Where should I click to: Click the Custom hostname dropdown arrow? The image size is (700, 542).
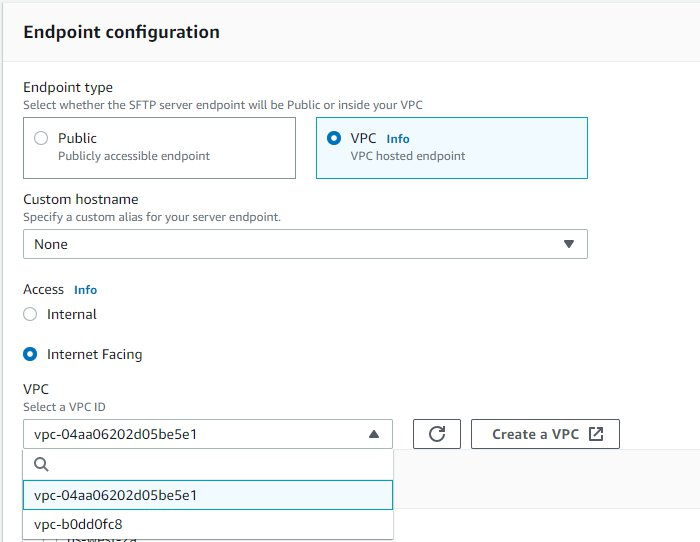pos(568,244)
